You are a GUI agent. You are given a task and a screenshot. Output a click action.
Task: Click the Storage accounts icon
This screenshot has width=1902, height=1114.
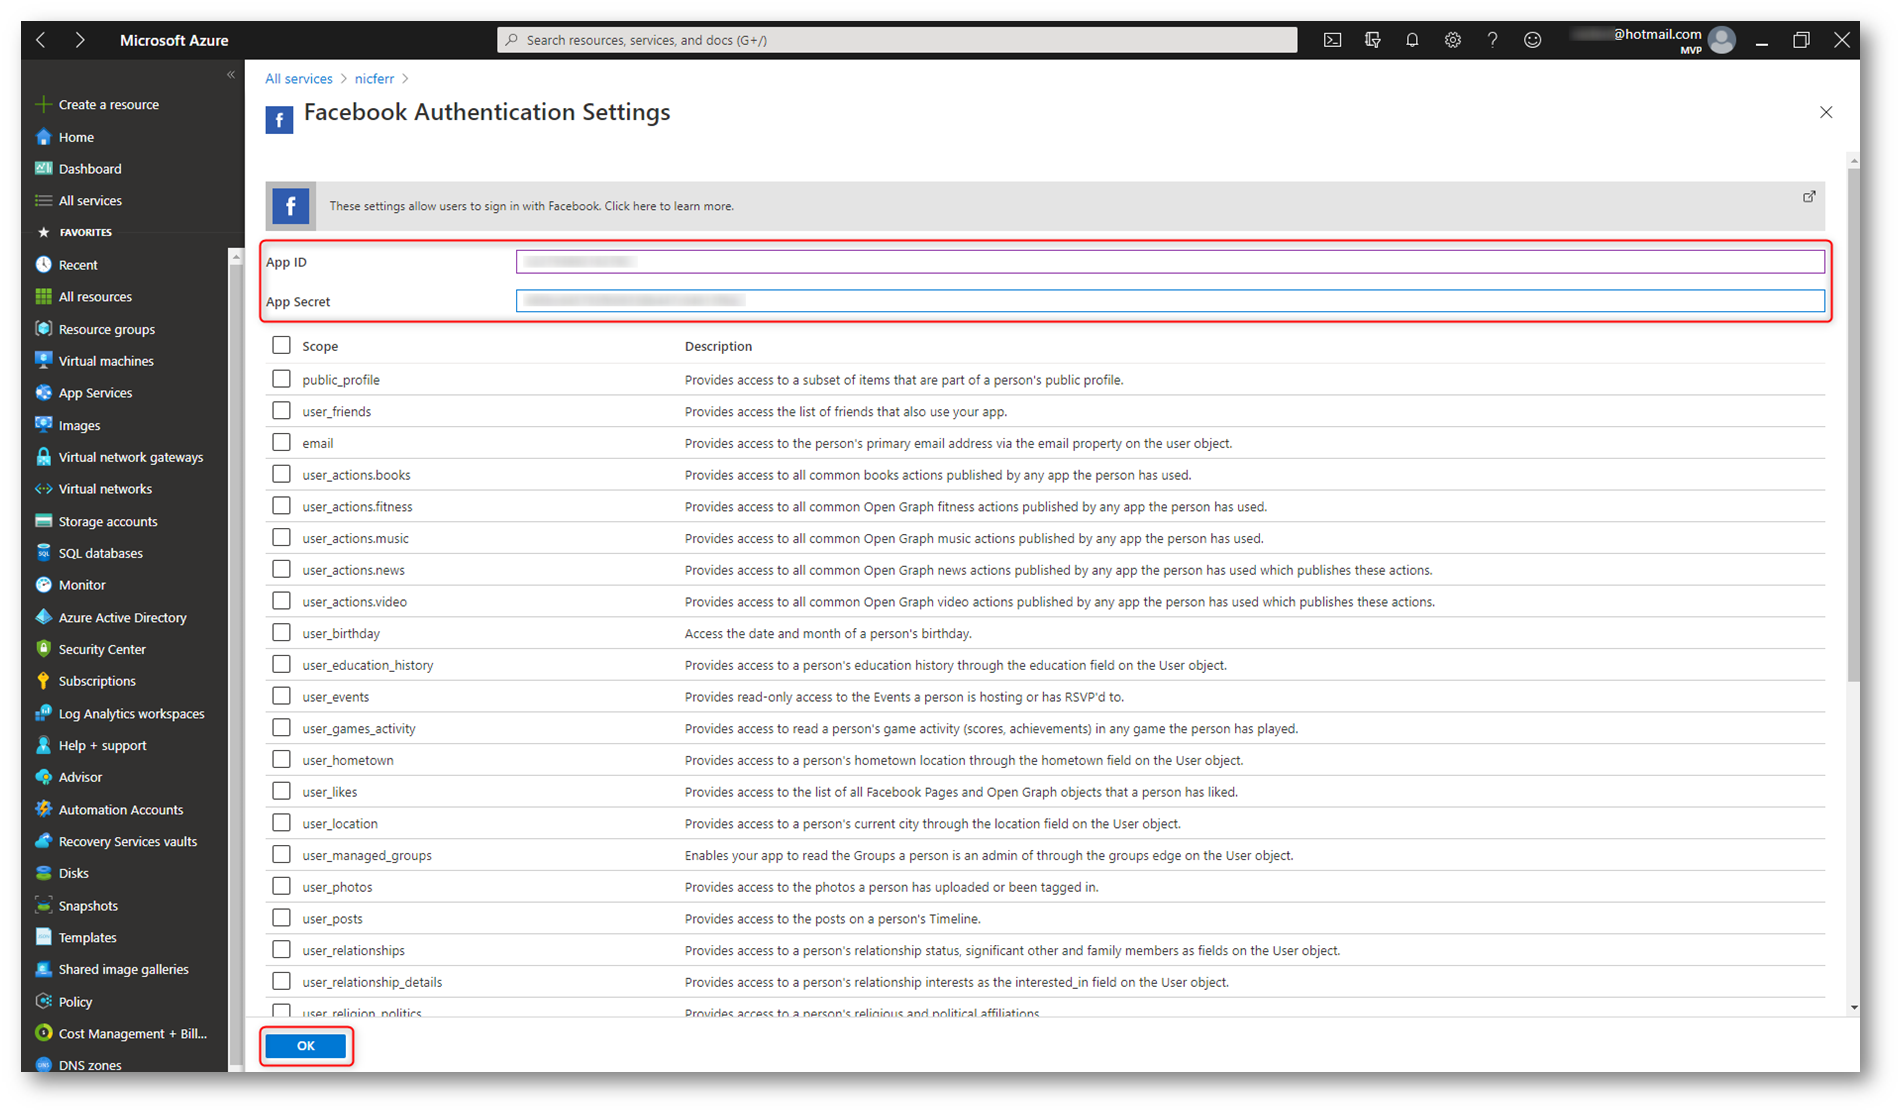[x=43, y=521]
